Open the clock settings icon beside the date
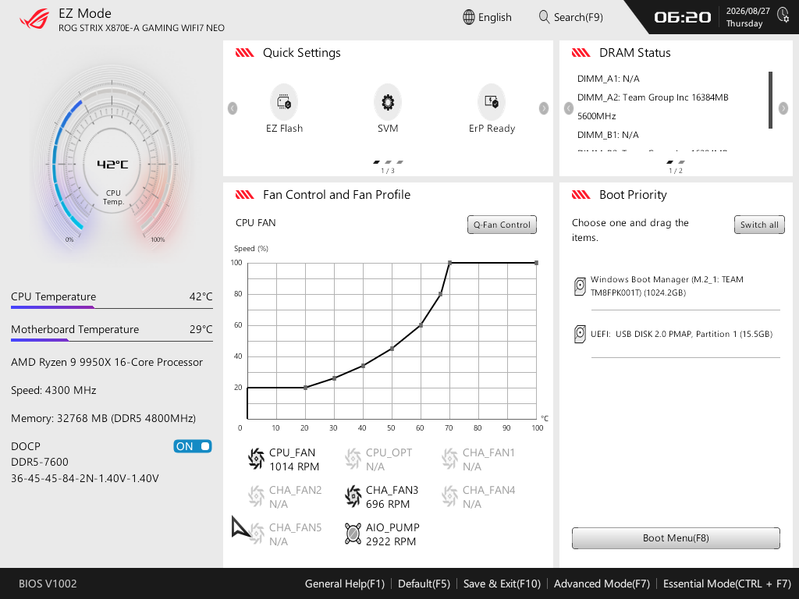 pyautogui.click(x=783, y=15)
